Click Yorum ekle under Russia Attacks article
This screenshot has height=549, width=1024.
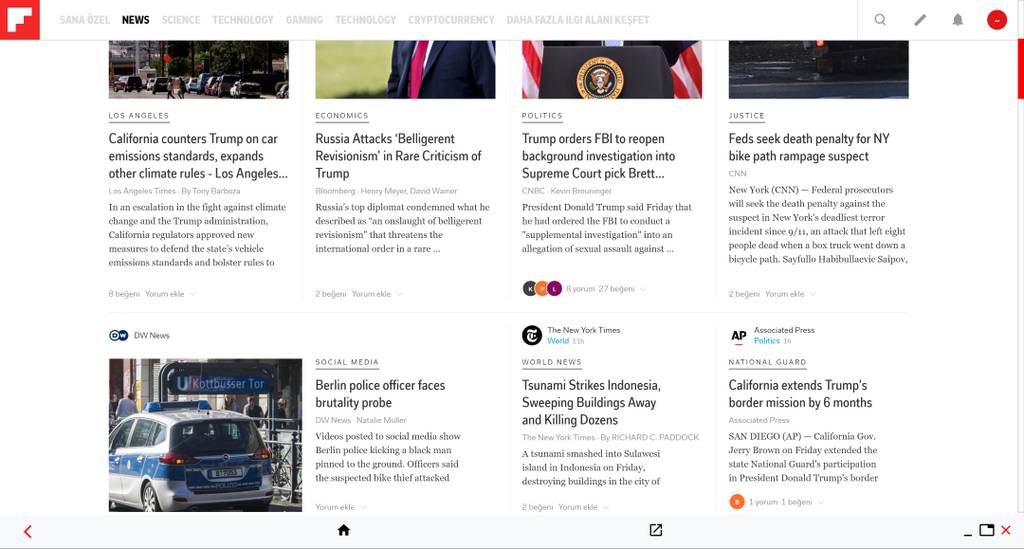pyautogui.click(x=371, y=294)
